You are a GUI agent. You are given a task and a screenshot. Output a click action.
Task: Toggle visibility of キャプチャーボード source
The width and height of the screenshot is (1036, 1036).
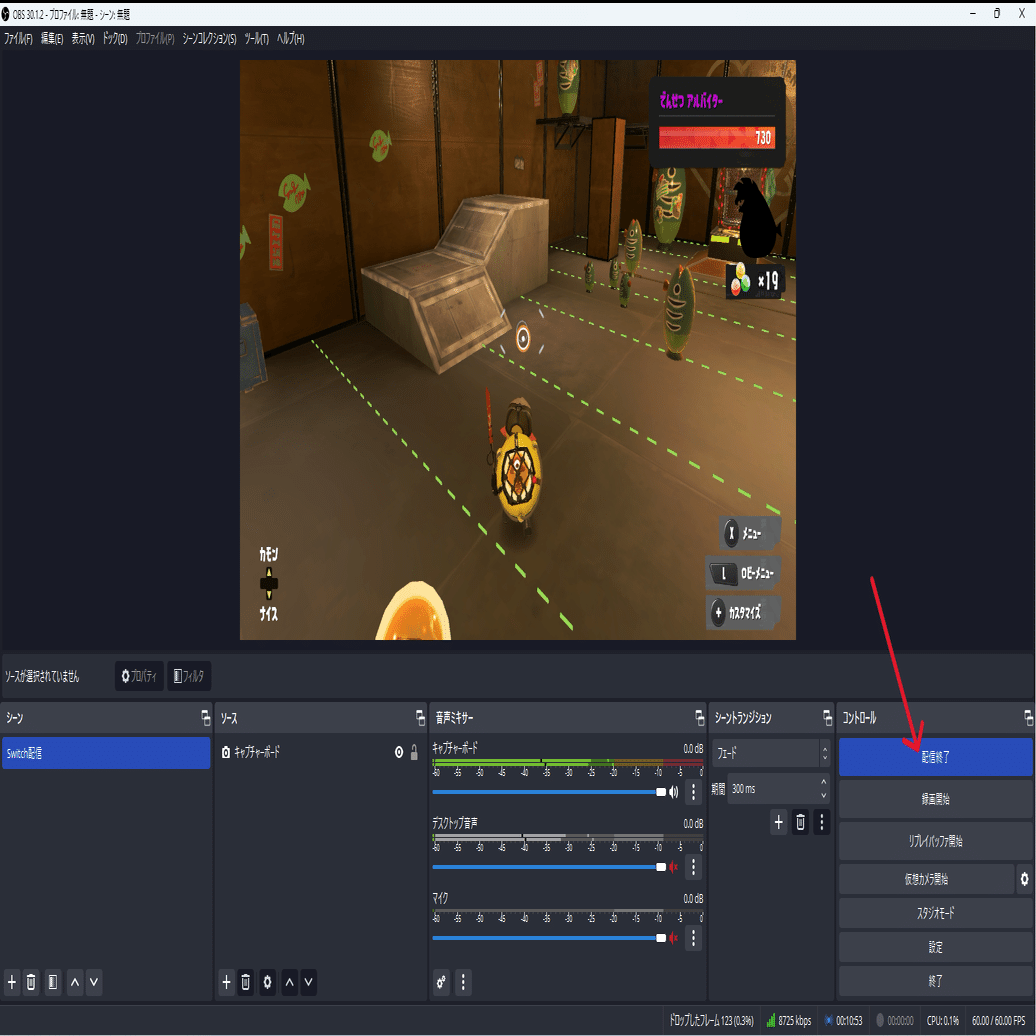click(x=399, y=752)
